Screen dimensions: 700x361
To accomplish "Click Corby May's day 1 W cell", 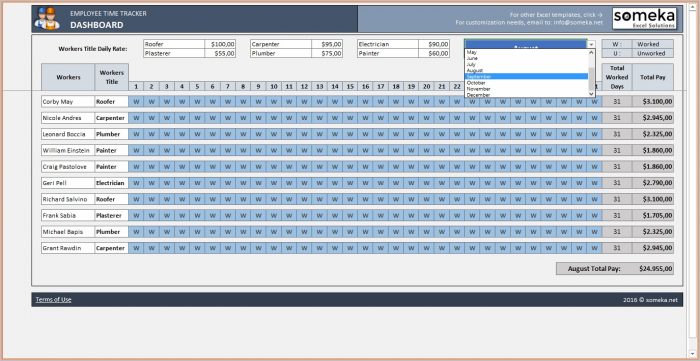I will tap(136, 101).
